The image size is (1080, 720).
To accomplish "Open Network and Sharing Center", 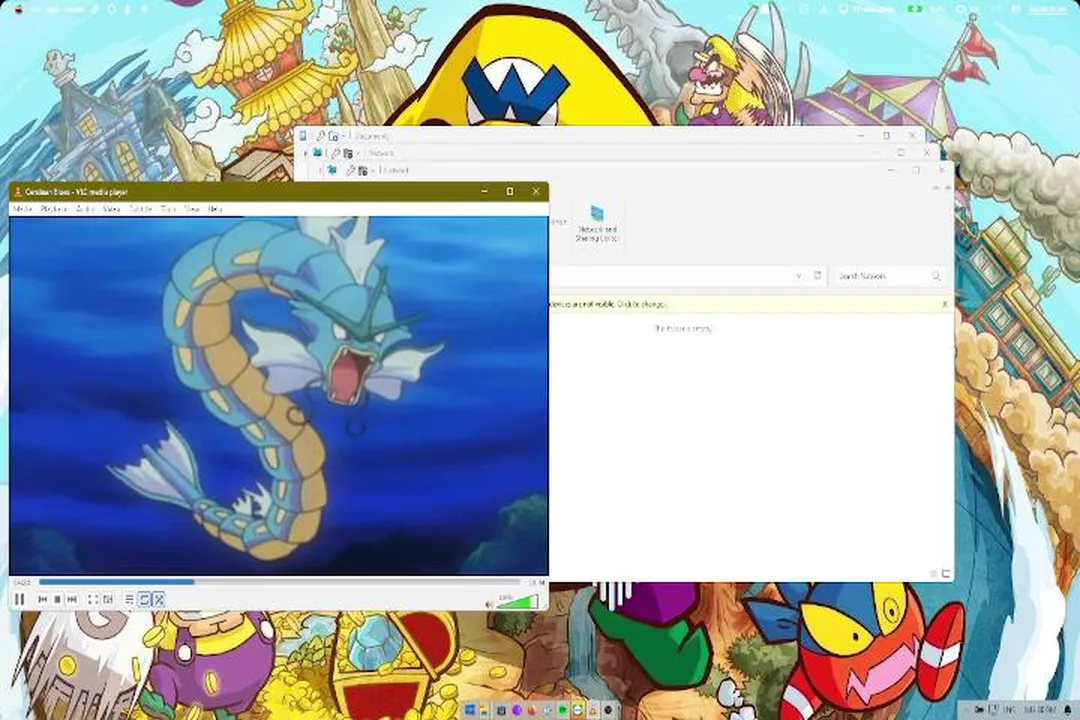I will (597, 223).
